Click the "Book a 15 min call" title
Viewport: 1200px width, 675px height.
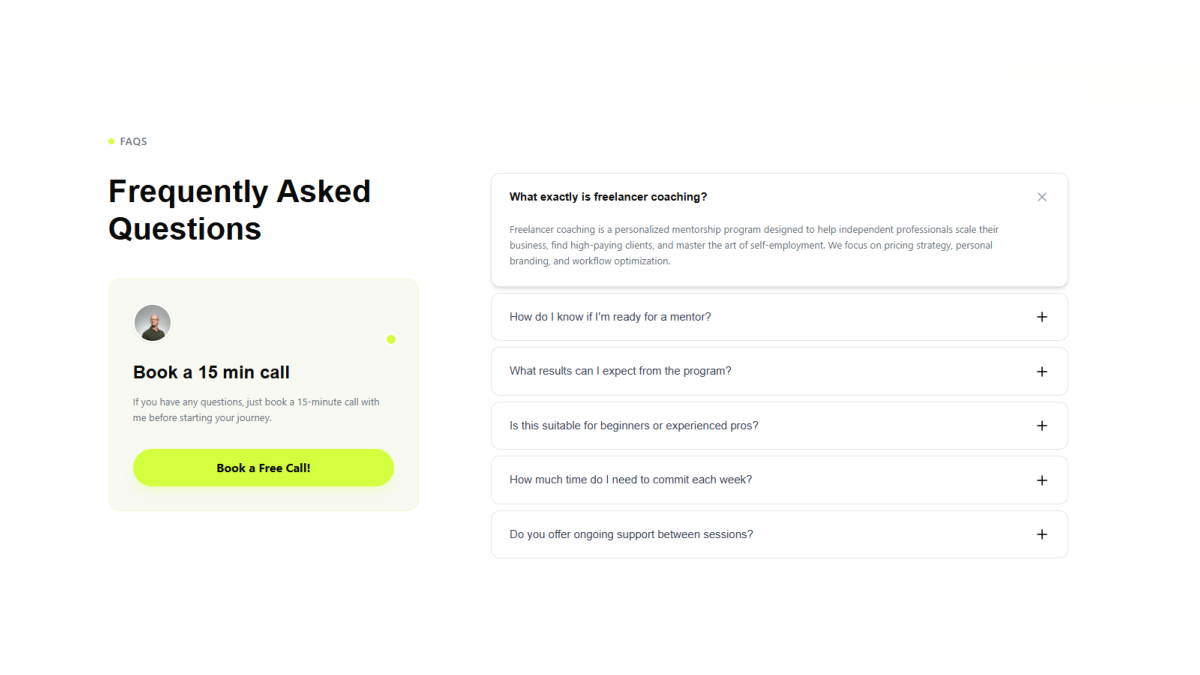pos(211,371)
